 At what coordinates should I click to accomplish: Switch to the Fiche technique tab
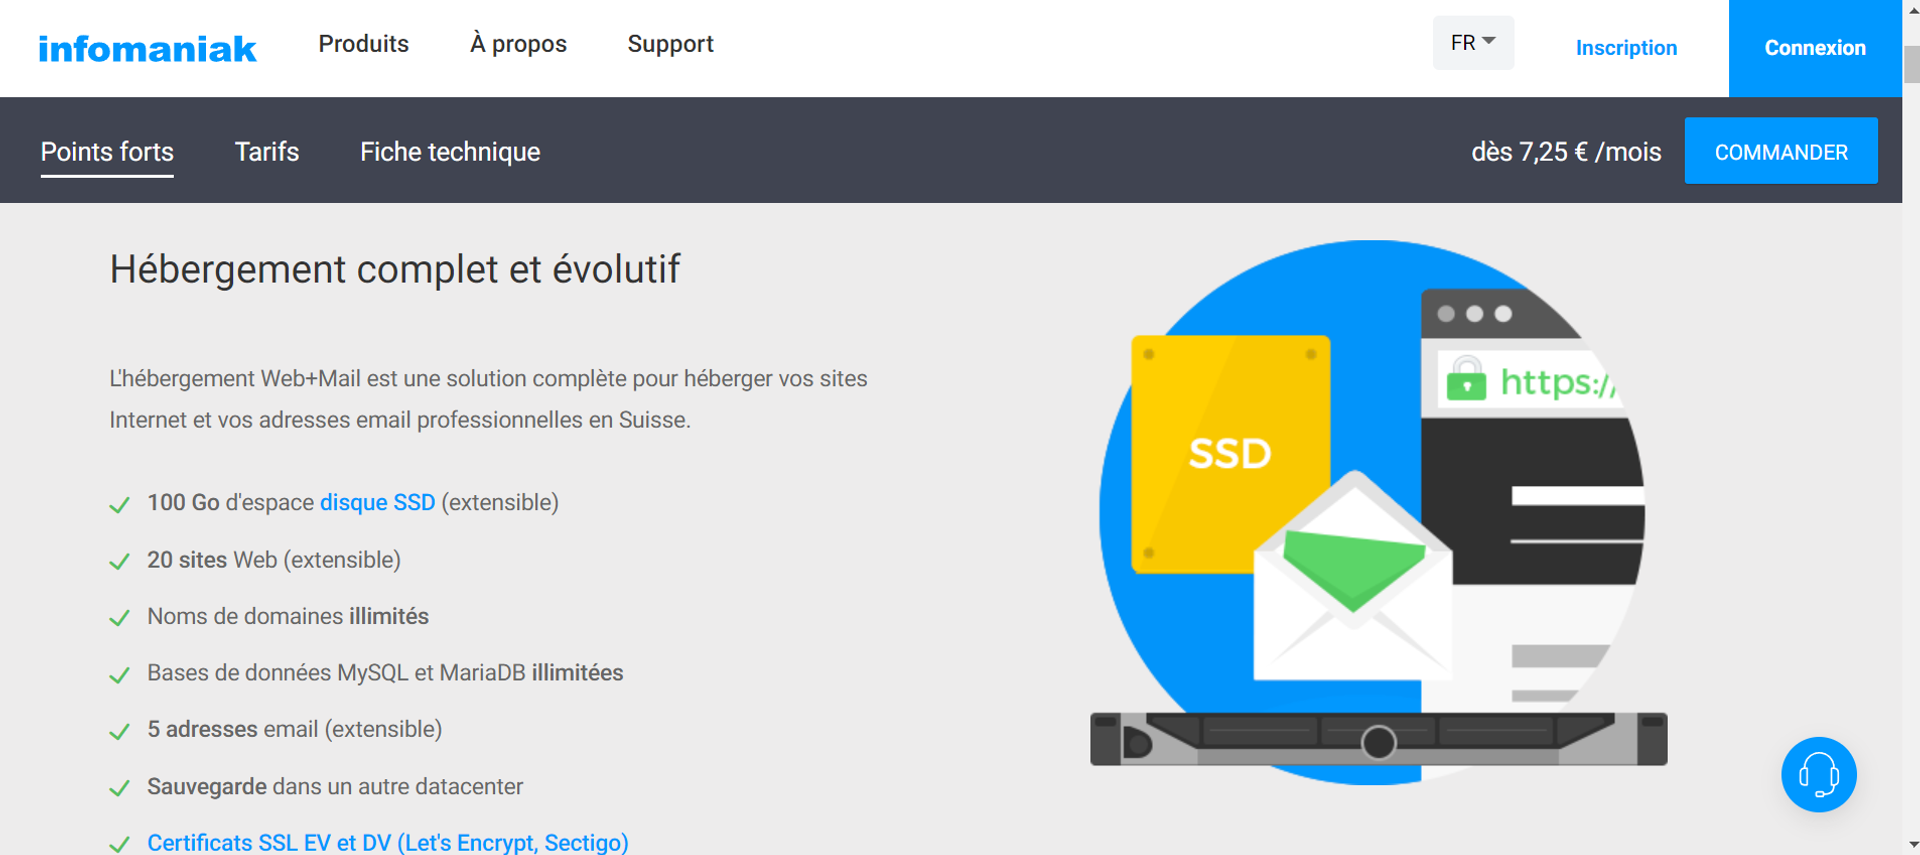coord(450,152)
